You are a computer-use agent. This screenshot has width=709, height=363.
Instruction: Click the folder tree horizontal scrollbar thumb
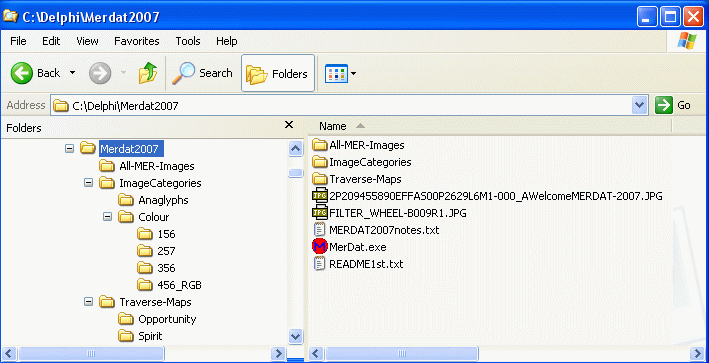91,353
